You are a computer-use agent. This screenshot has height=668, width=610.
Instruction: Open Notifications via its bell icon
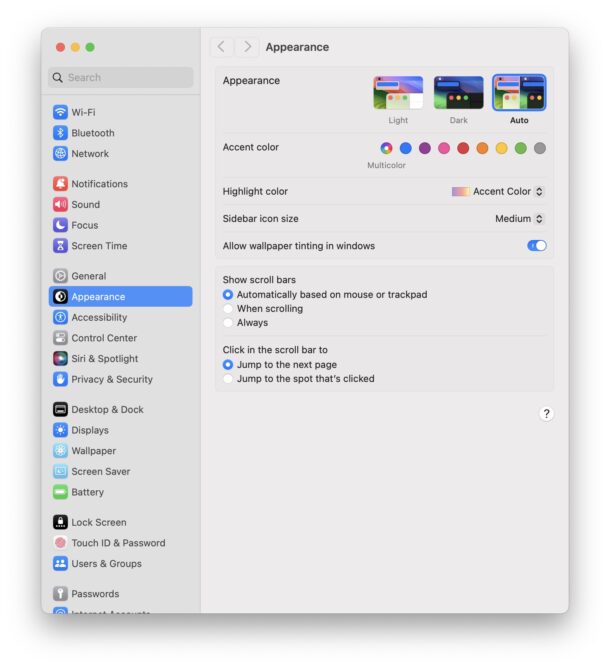(x=60, y=184)
